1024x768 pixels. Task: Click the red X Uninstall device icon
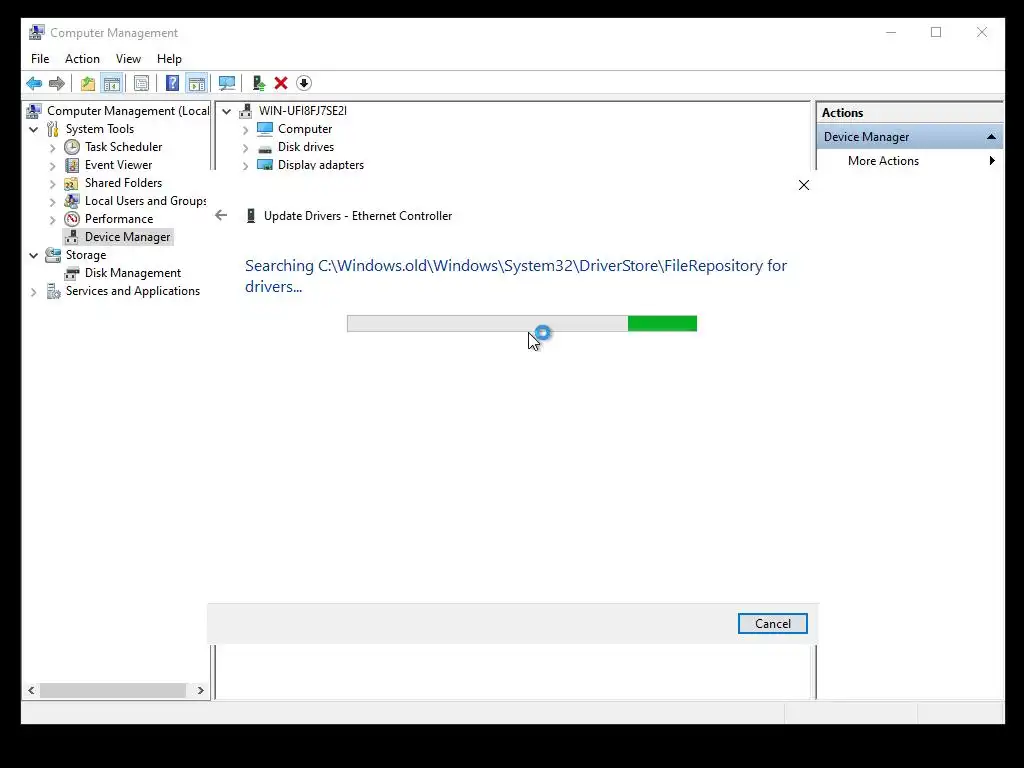click(281, 83)
